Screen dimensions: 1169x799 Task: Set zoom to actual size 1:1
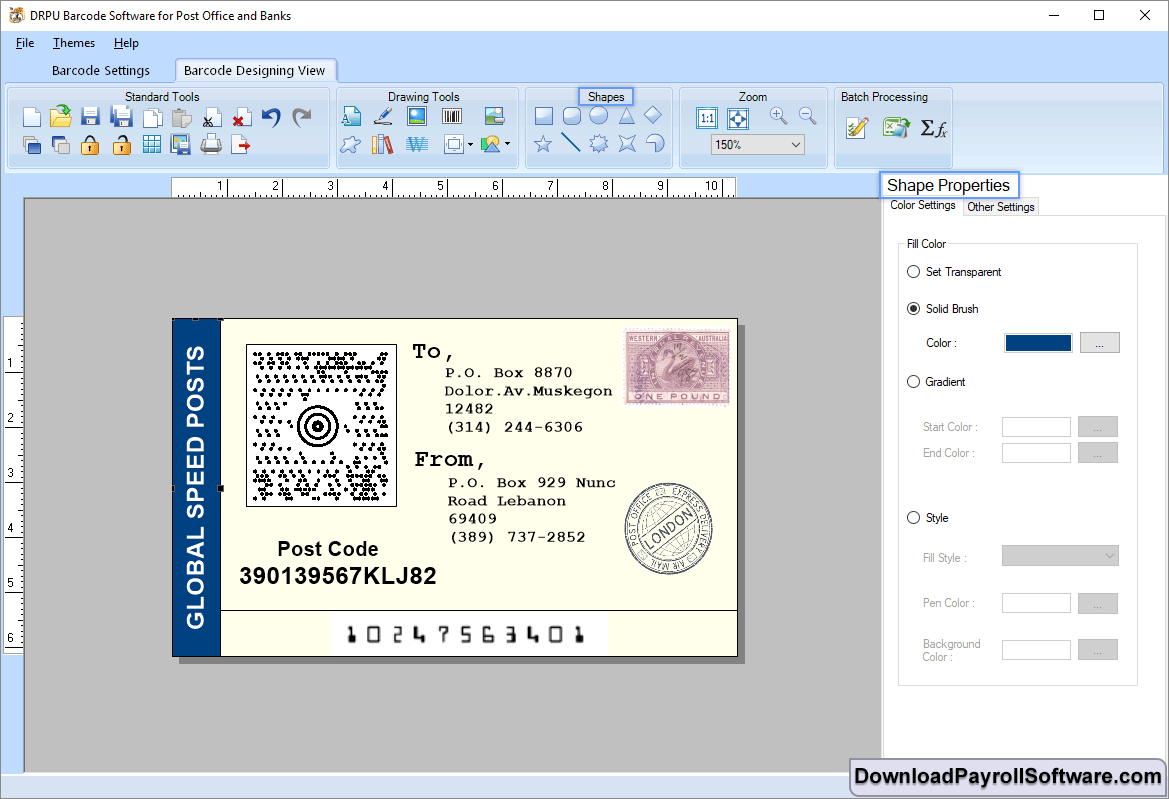click(707, 118)
